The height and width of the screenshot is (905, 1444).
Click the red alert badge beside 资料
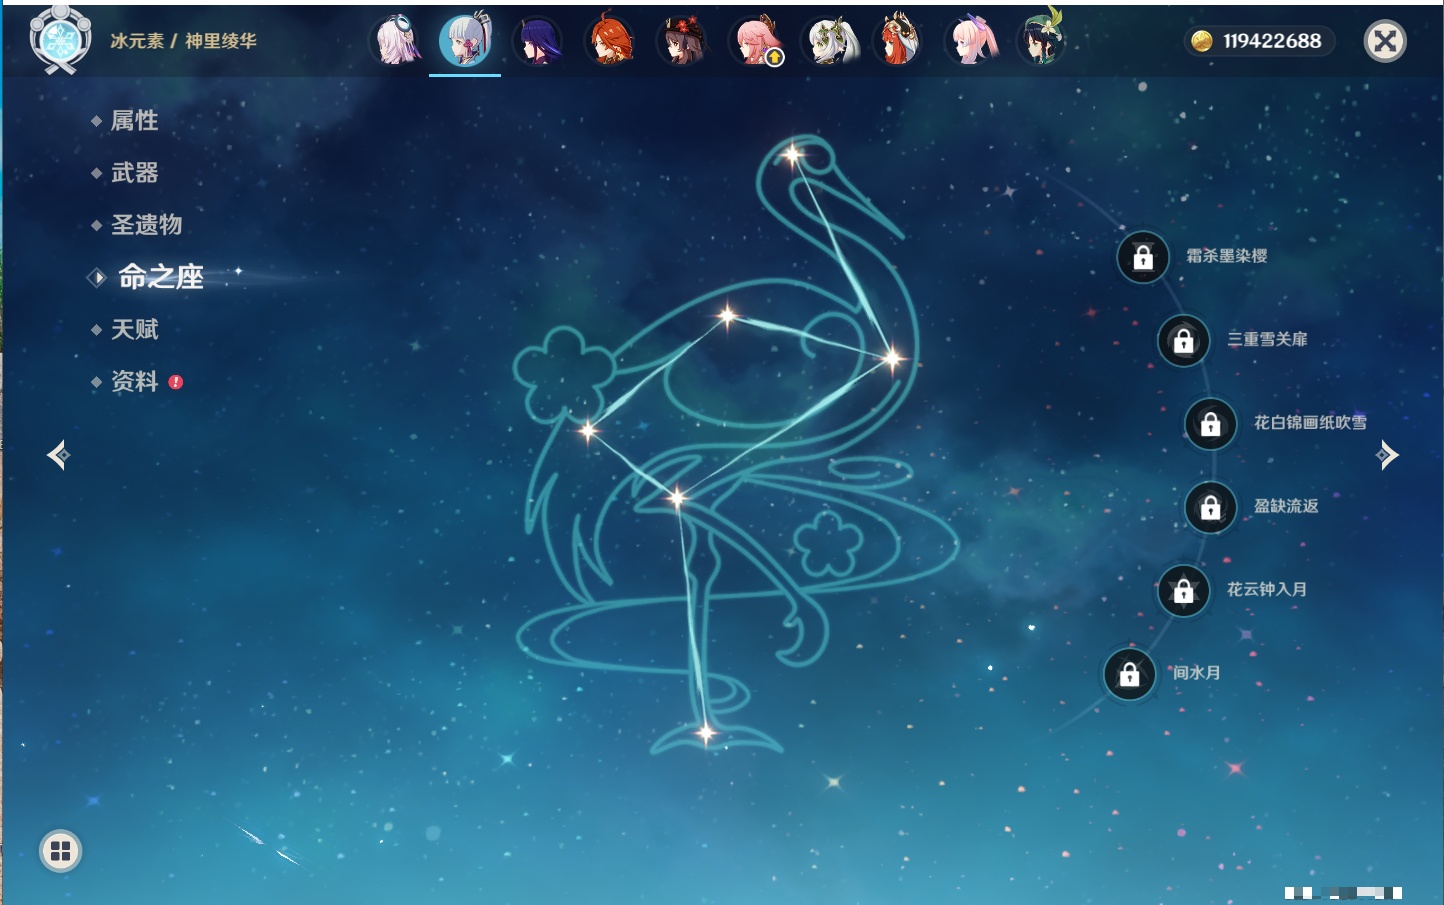176,382
